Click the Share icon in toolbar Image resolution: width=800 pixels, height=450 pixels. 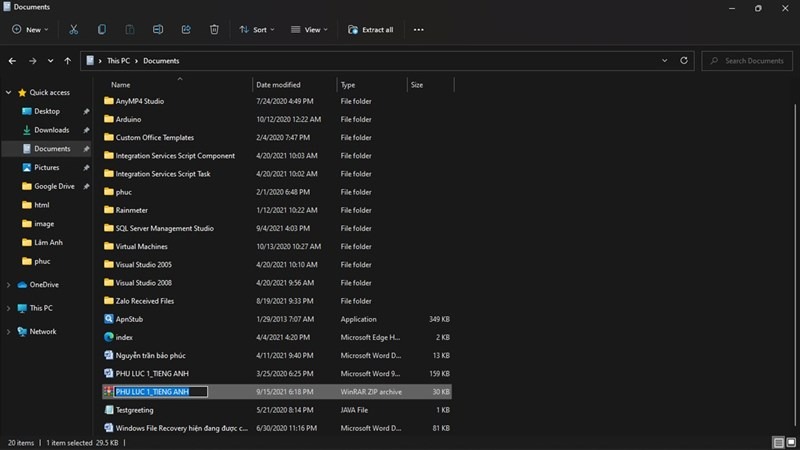(186, 30)
